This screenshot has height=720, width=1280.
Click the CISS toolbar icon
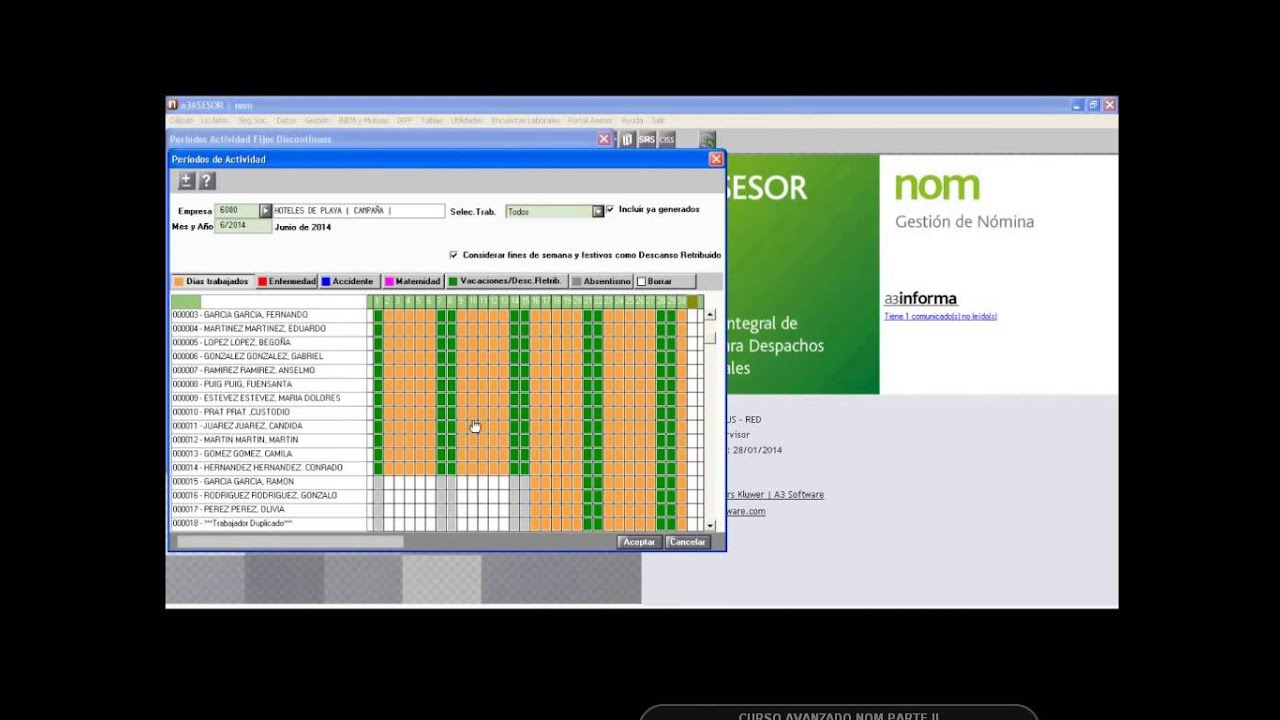coord(666,140)
